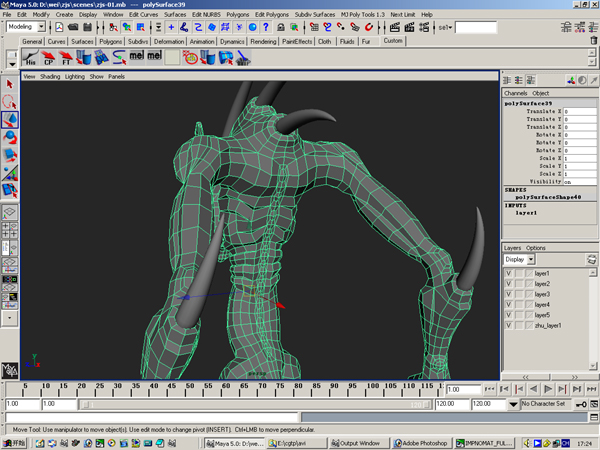Viewport: 600px width, 450px height.
Task: Toggle visibility V box for layer4
Action: point(509,305)
